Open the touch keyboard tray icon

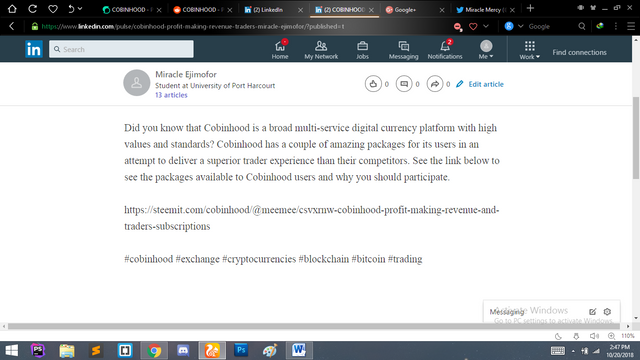click(x=558, y=351)
